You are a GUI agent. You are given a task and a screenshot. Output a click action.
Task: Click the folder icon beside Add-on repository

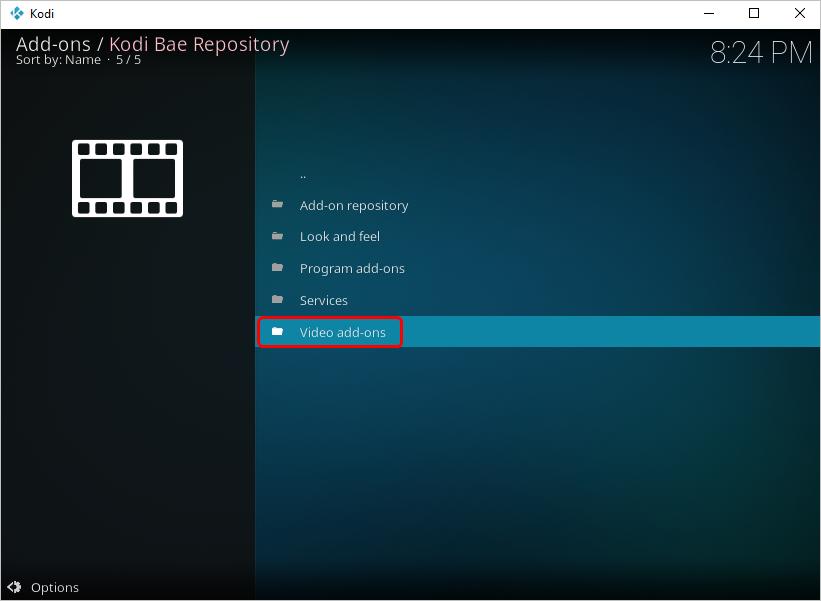(x=277, y=204)
